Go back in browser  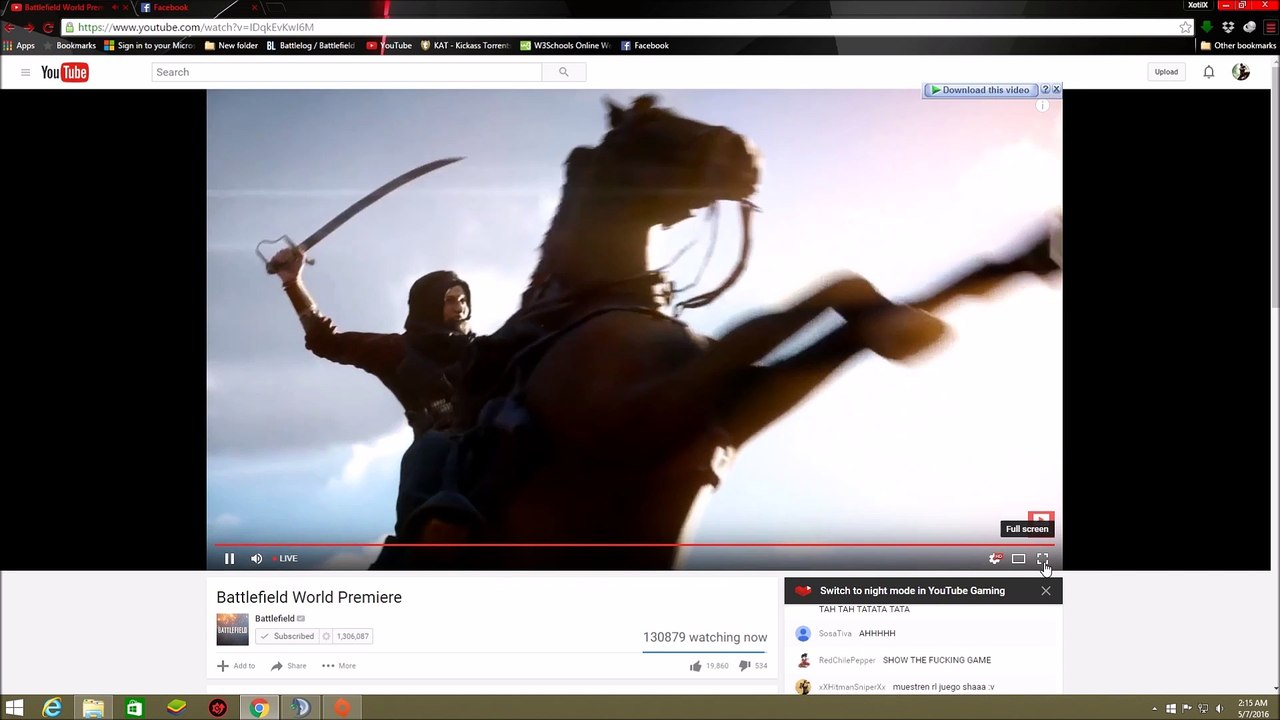[9, 27]
